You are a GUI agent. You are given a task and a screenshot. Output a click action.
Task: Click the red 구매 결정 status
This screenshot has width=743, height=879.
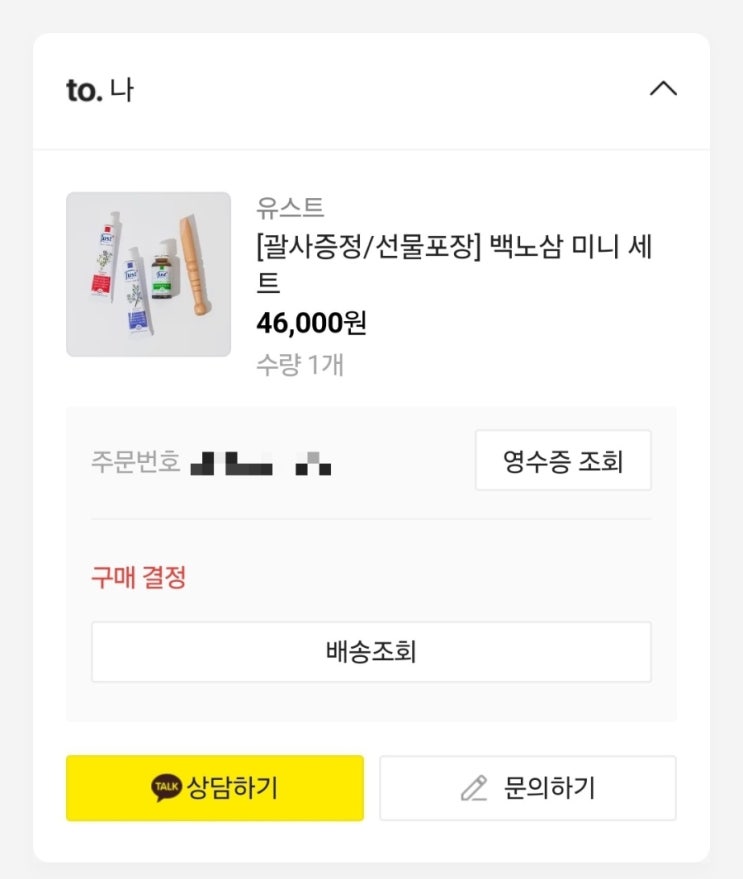[138, 577]
